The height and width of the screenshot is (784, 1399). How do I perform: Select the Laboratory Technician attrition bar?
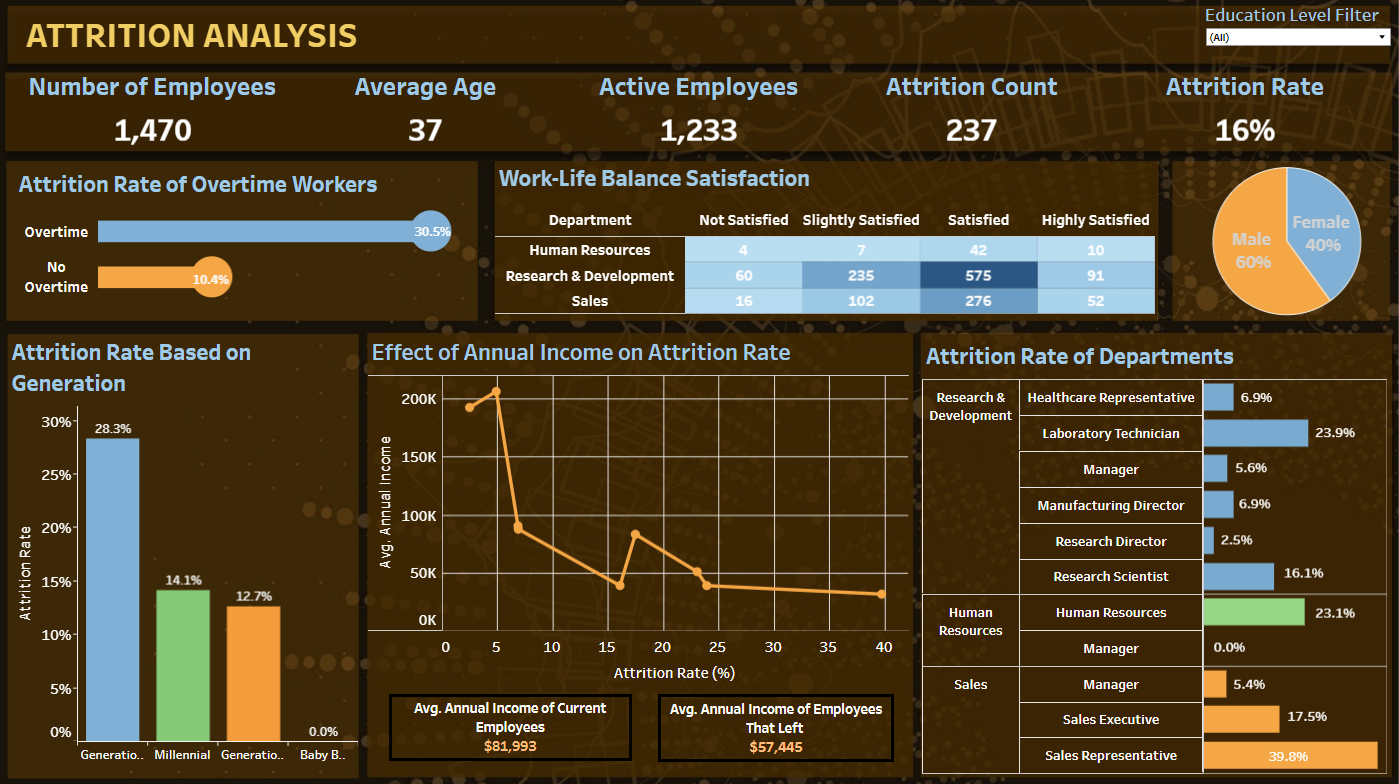coord(1255,433)
